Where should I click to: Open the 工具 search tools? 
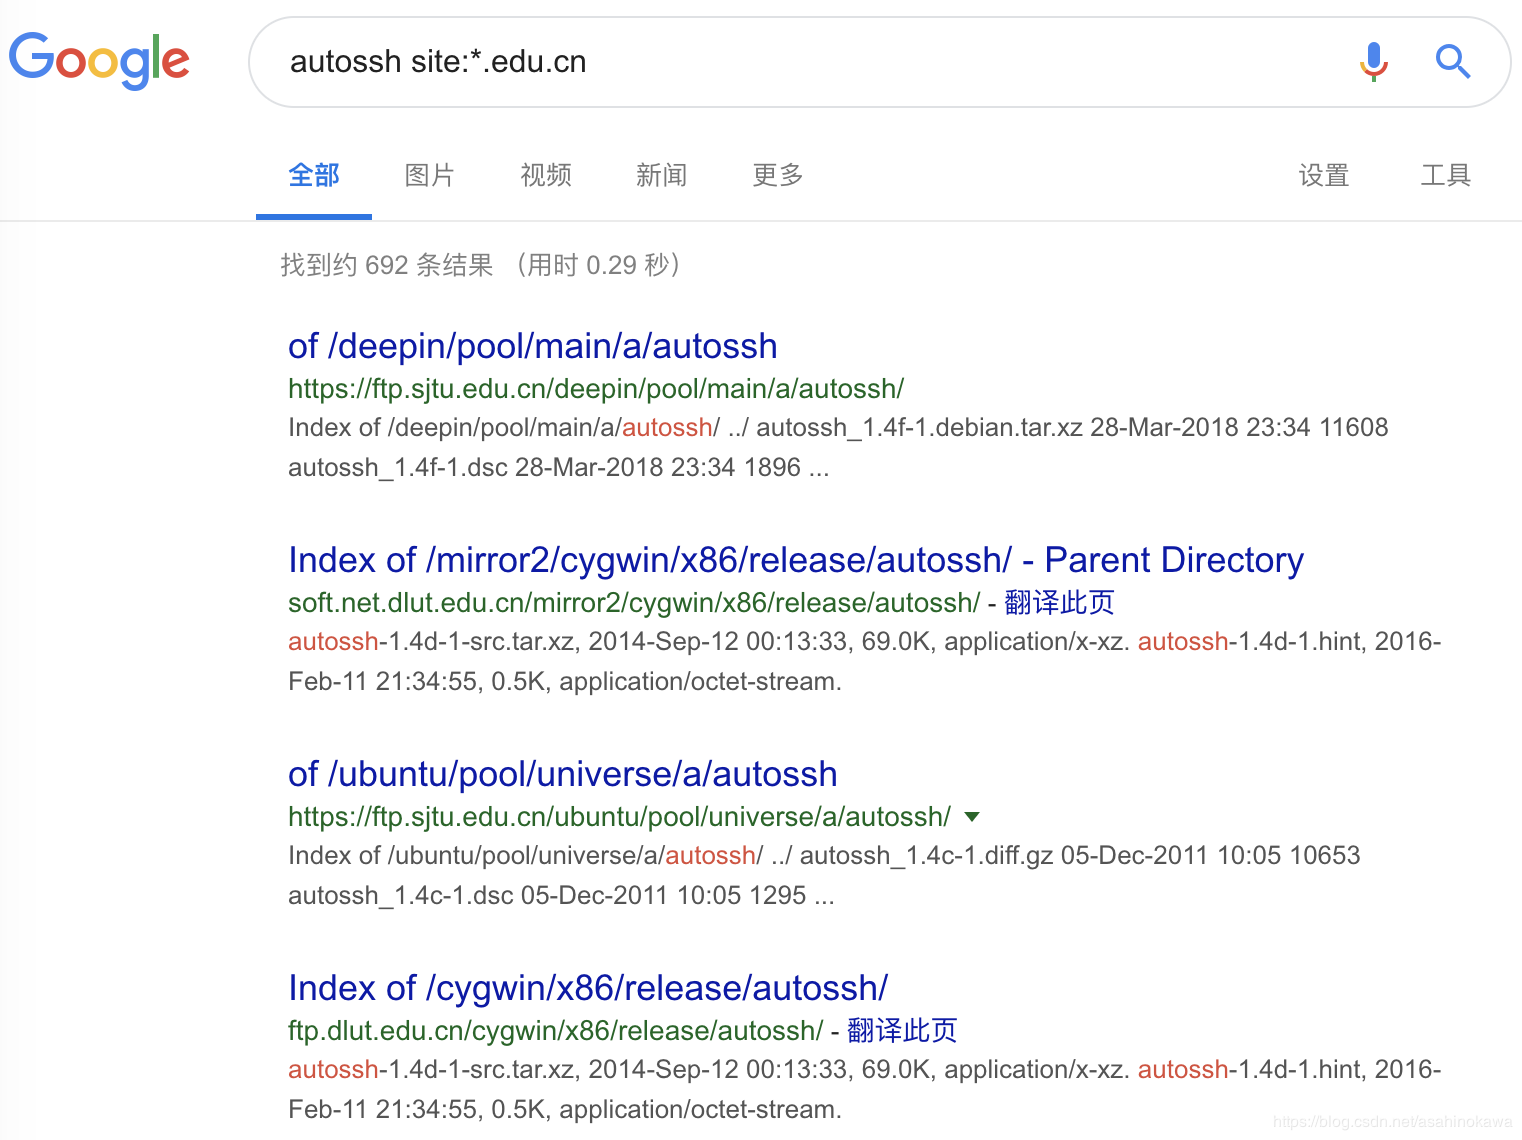coord(1446,175)
